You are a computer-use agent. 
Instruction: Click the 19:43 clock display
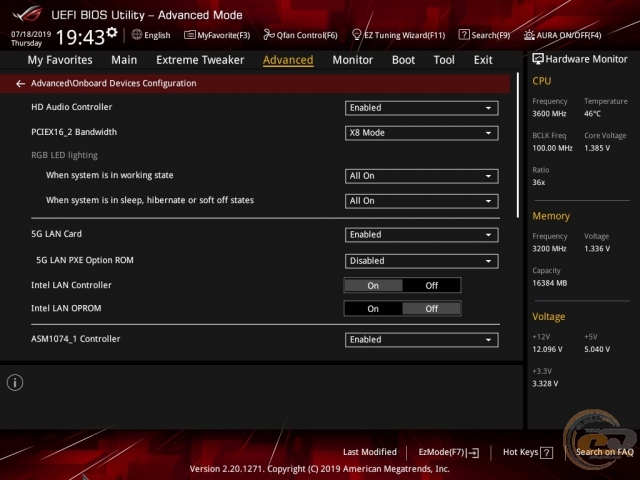click(80, 37)
